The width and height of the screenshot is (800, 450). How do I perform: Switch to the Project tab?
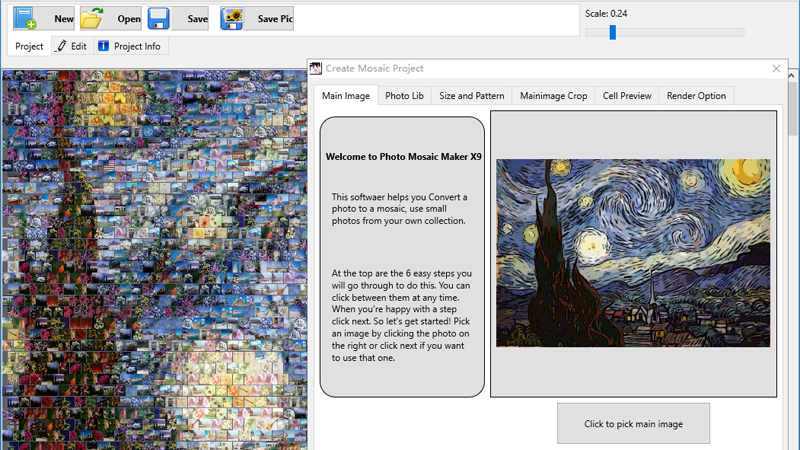point(29,46)
